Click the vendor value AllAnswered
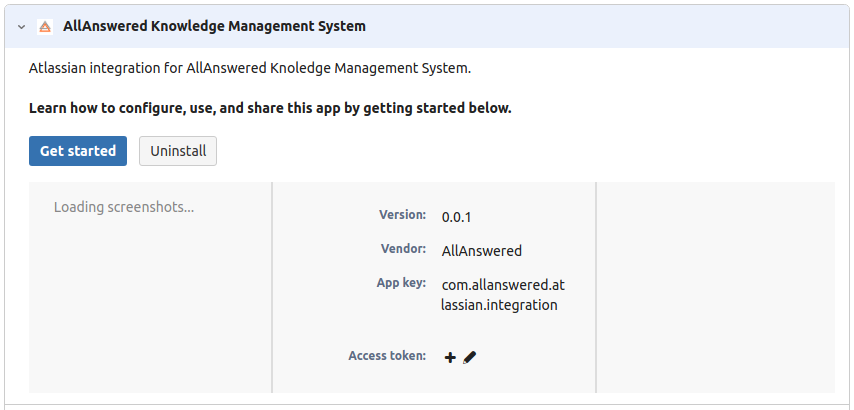 (x=481, y=251)
